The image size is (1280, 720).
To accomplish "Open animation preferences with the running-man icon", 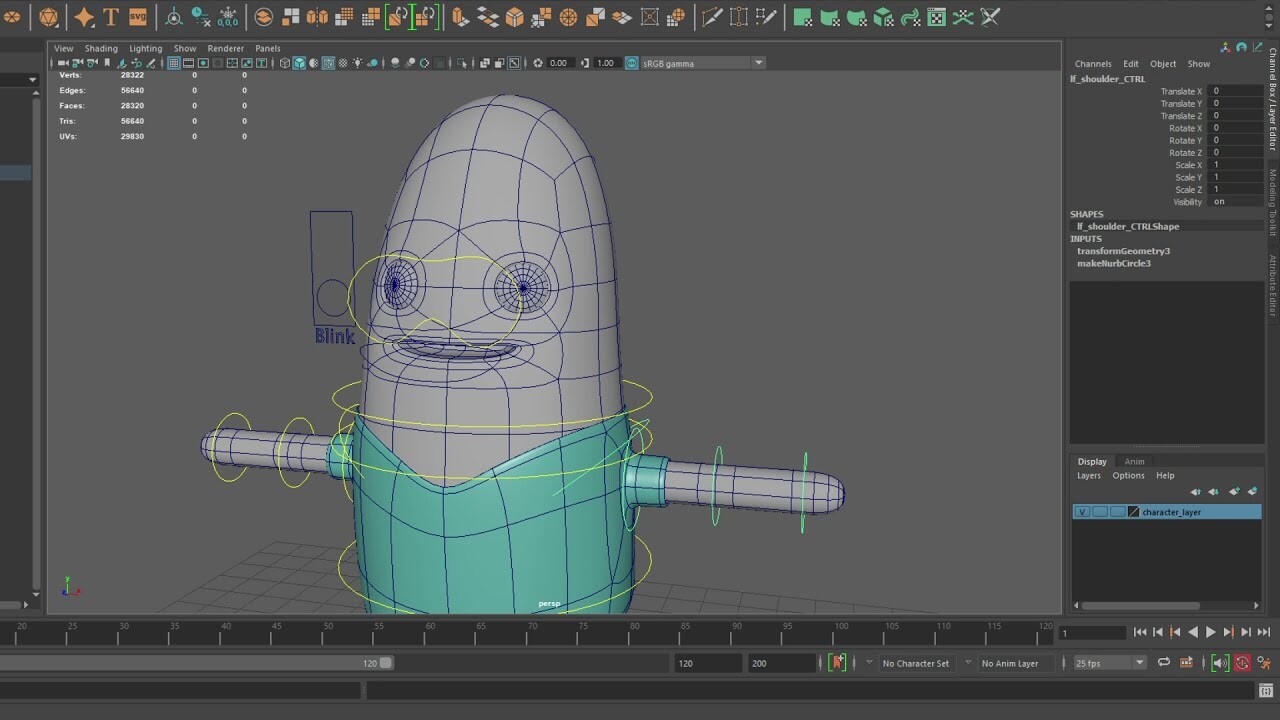I will 1264,663.
